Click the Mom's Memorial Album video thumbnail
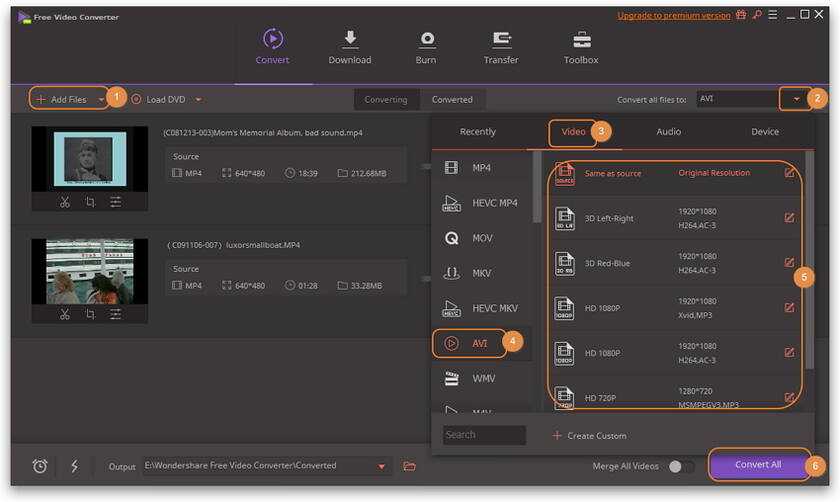The height and width of the screenshot is (502, 840). 89,159
